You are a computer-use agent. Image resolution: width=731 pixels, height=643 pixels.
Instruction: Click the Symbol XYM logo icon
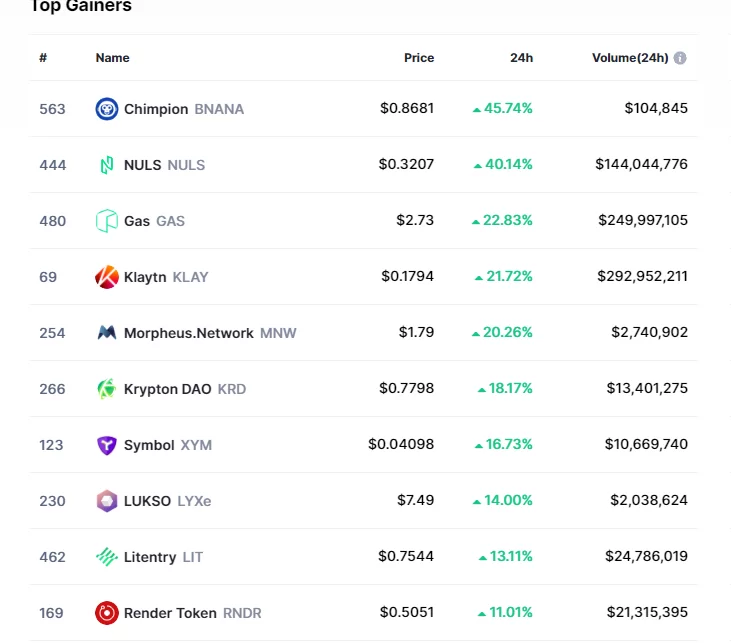pos(107,445)
